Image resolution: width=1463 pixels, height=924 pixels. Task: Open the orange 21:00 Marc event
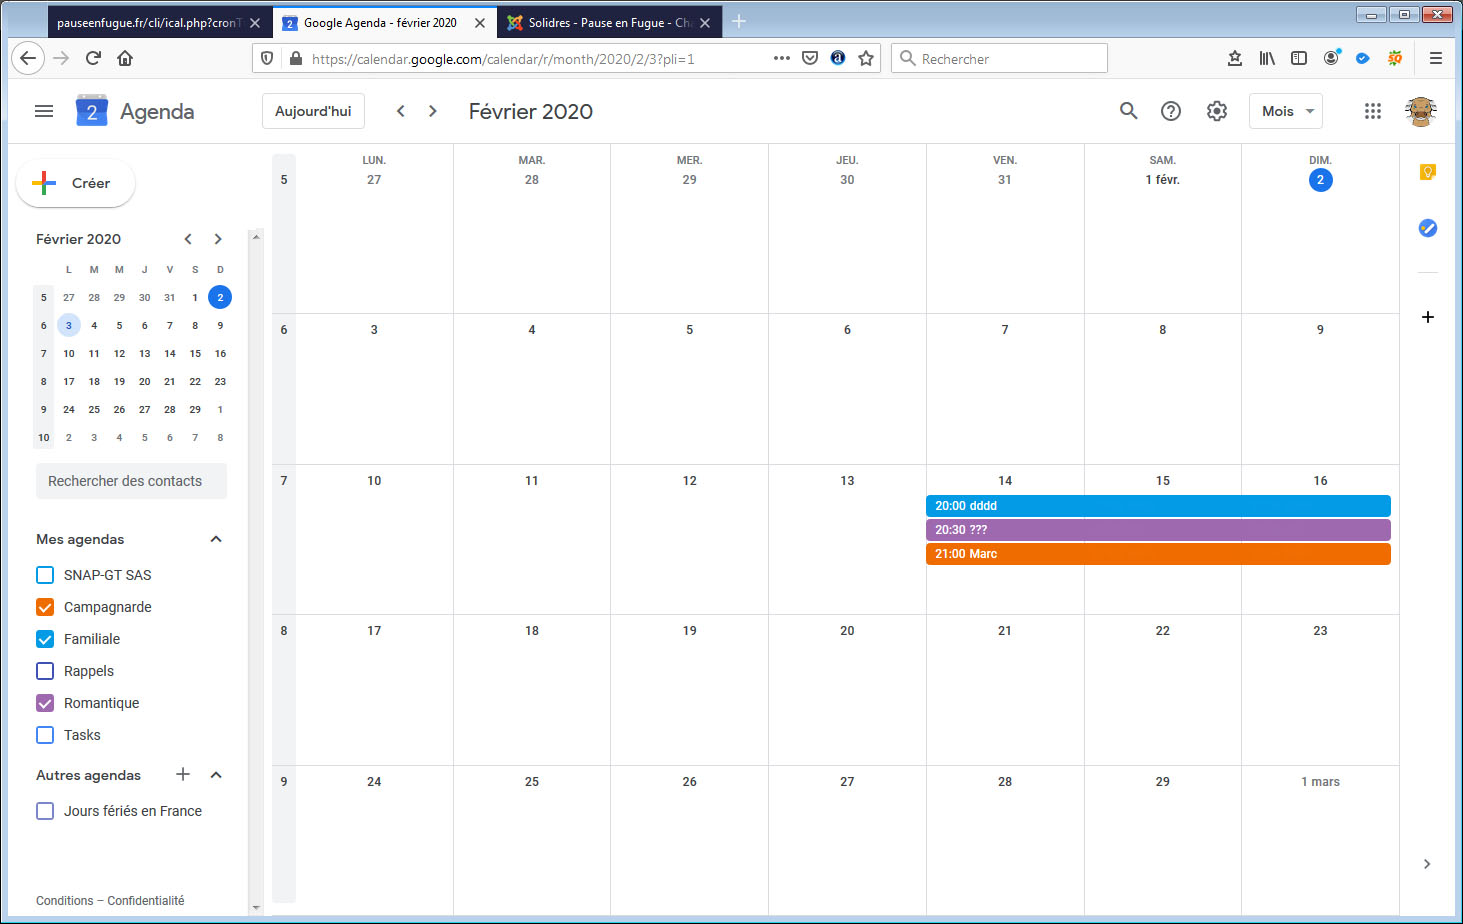tap(1157, 554)
